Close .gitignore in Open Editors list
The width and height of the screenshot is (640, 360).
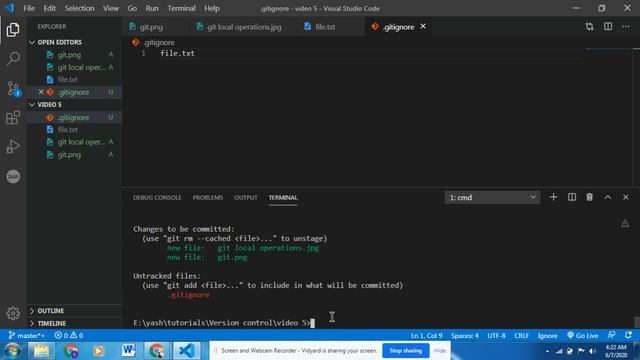(41, 92)
